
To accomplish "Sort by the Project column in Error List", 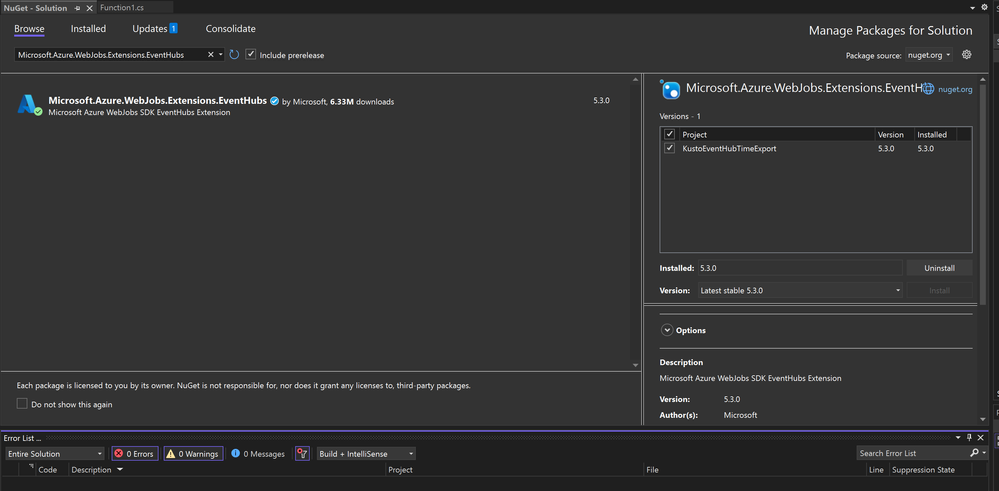I will point(401,469).
